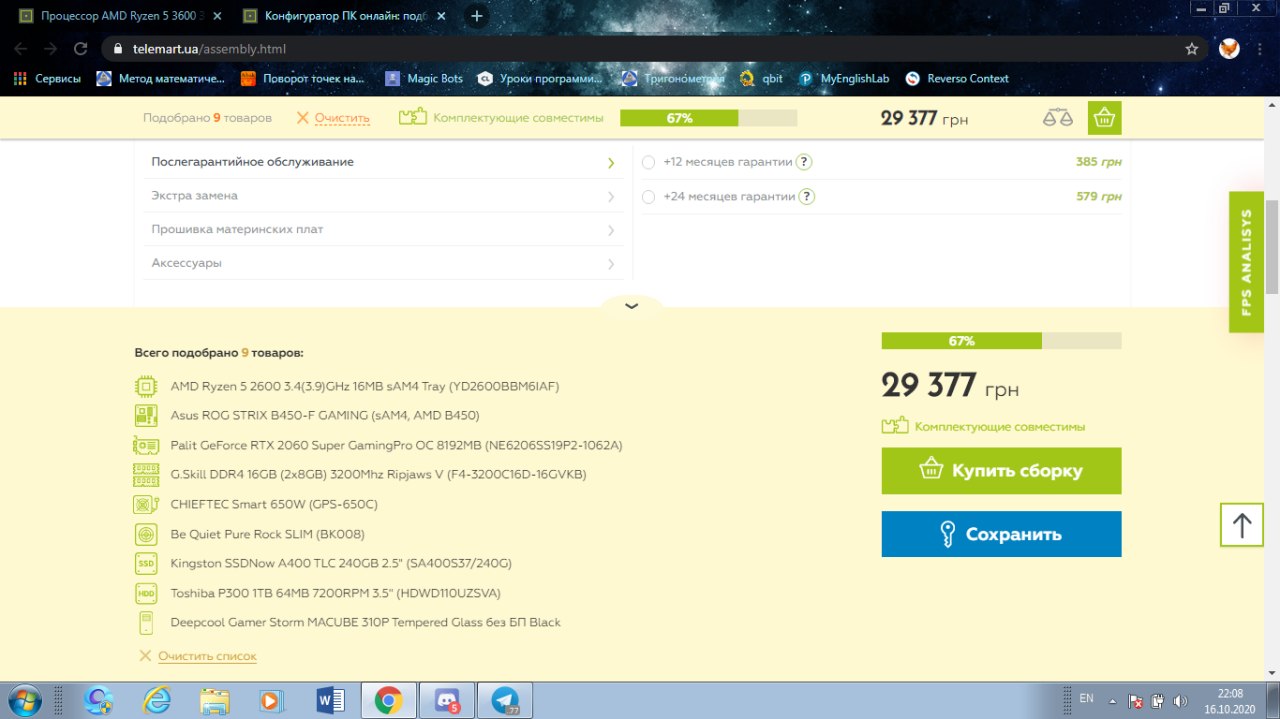1280x719 pixels.
Task: Click the Очистить link in top bar
Action: (342, 118)
